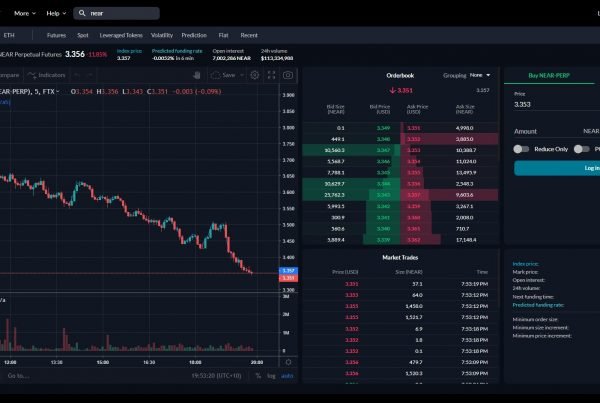Click the chart redo arrow
The image size is (600, 403).
point(90,75)
